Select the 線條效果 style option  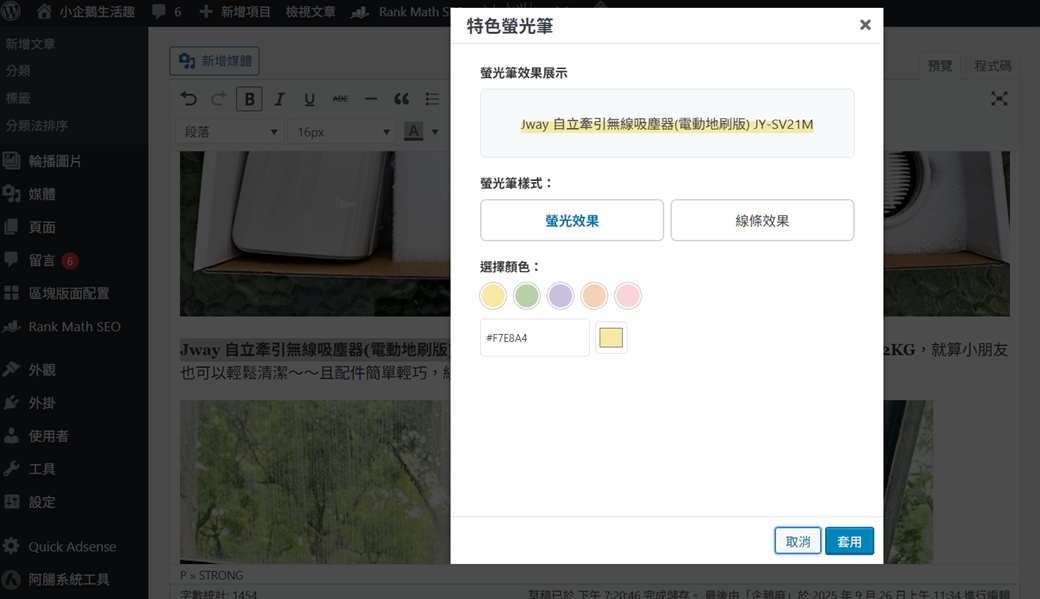(762, 220)
